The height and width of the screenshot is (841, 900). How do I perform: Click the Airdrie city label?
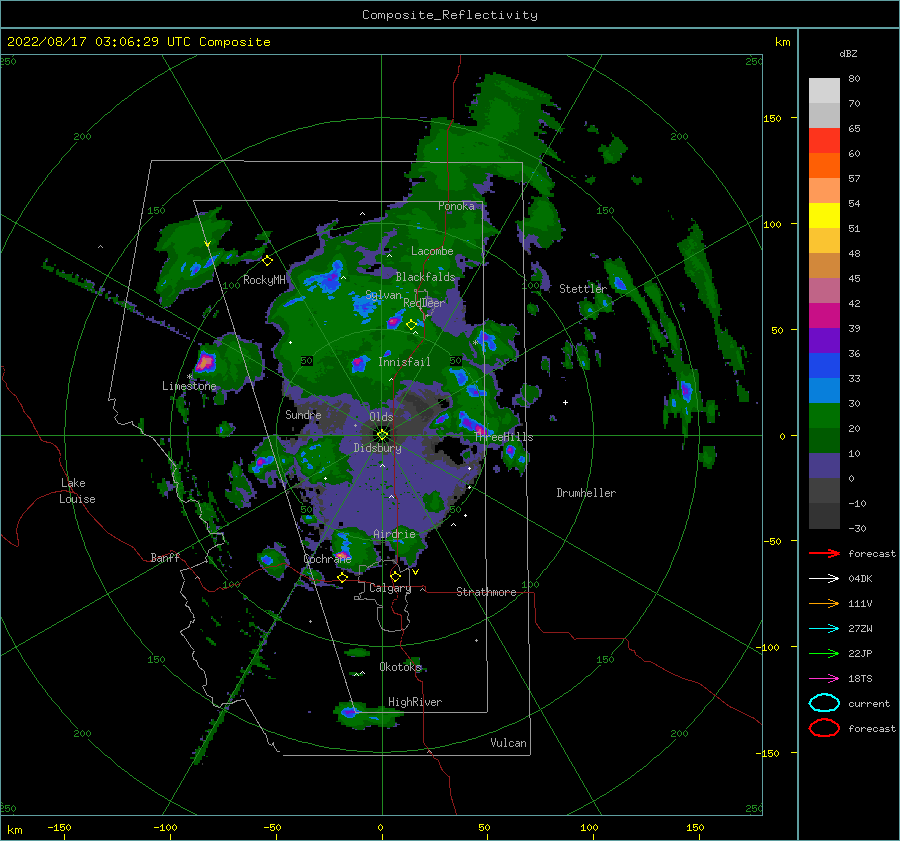394,534
